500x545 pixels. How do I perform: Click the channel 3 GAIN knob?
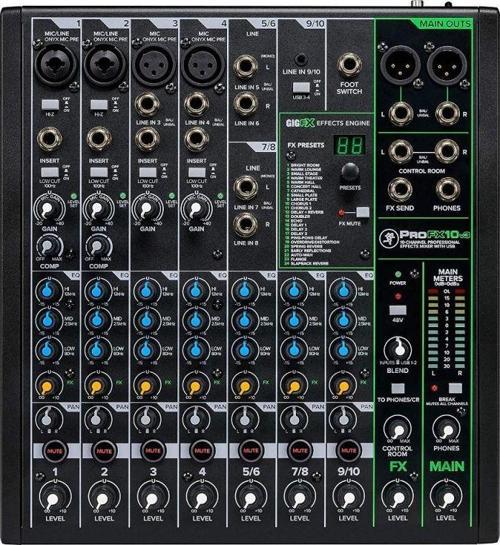[147, 209]
